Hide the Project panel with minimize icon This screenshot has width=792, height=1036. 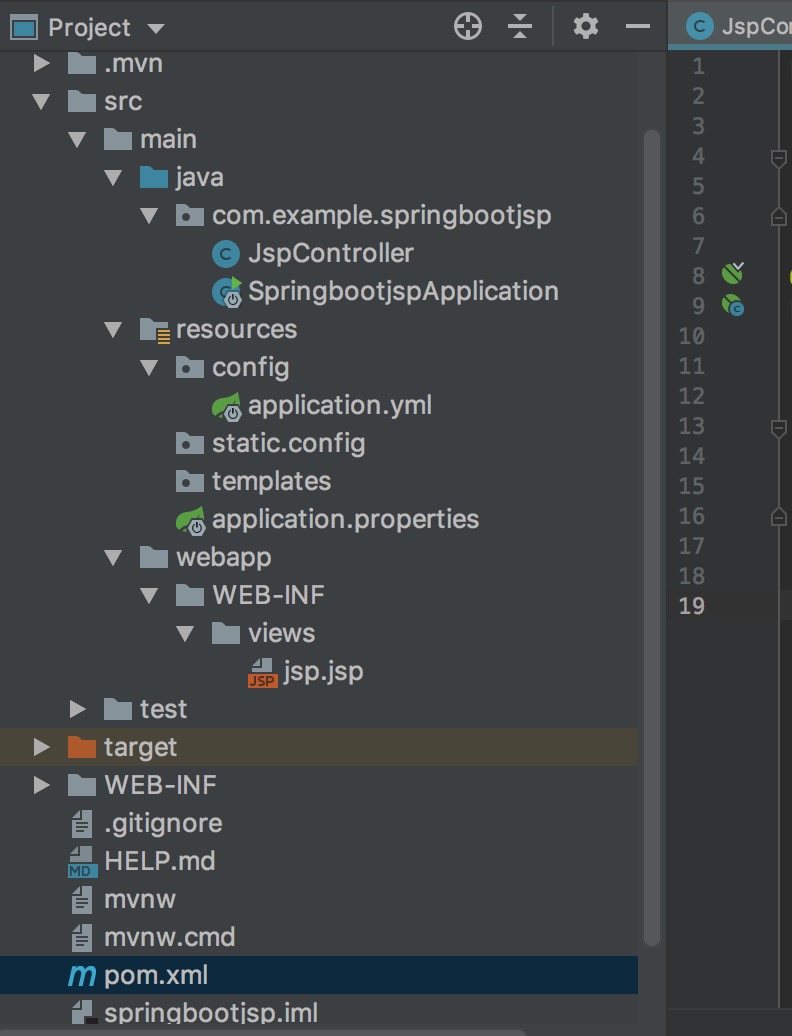coord(638,27)
